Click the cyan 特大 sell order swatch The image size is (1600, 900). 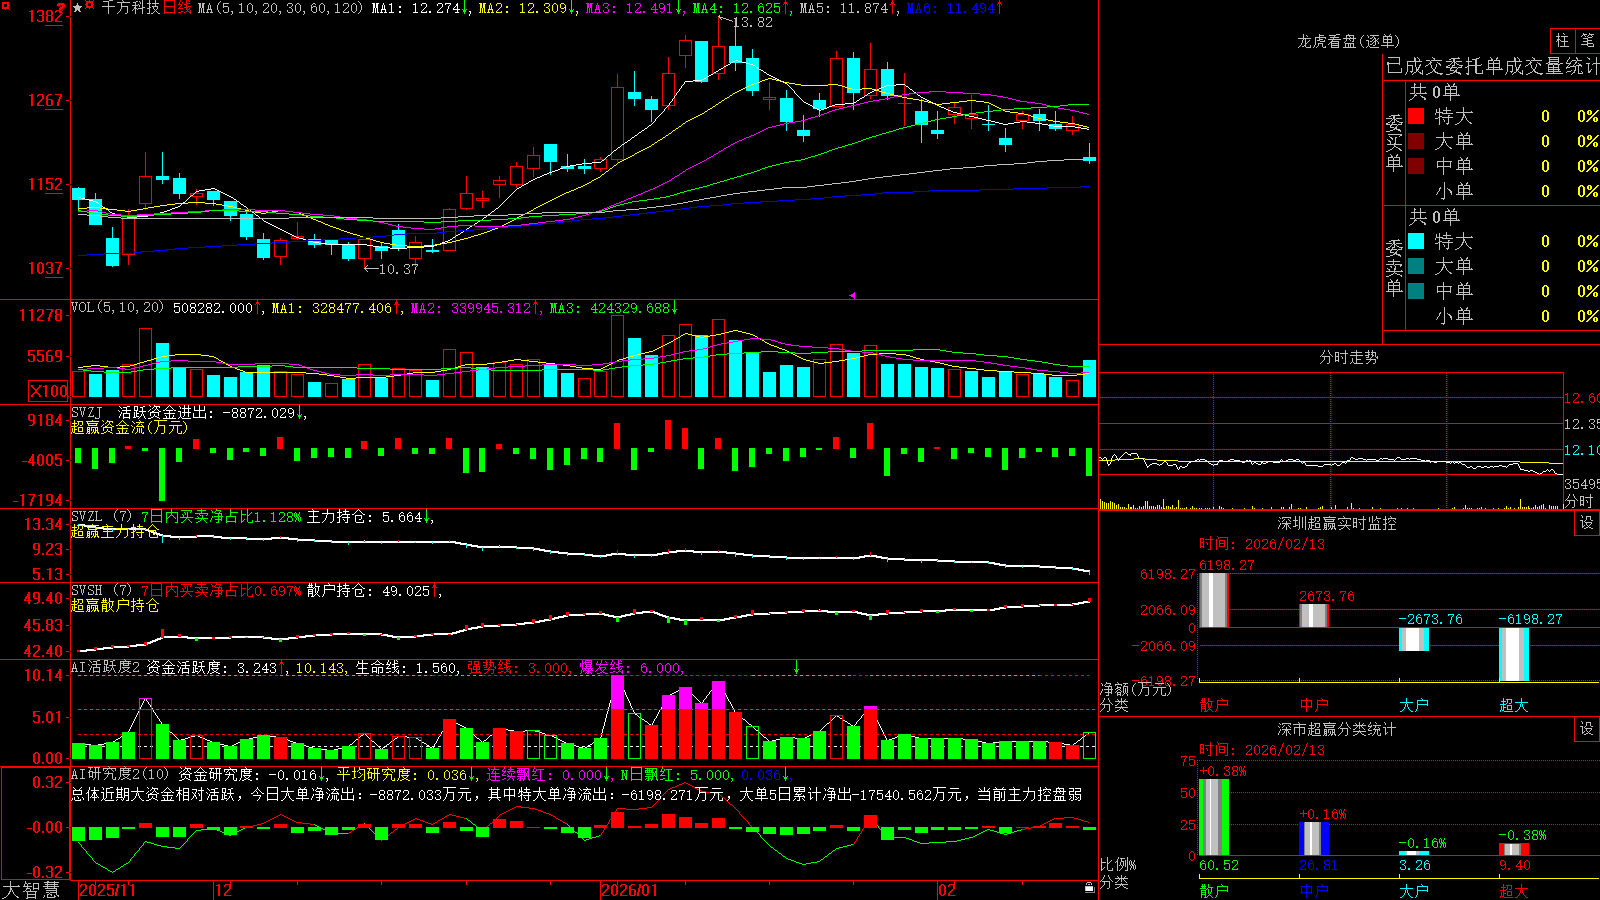[x=1416, y=241]
